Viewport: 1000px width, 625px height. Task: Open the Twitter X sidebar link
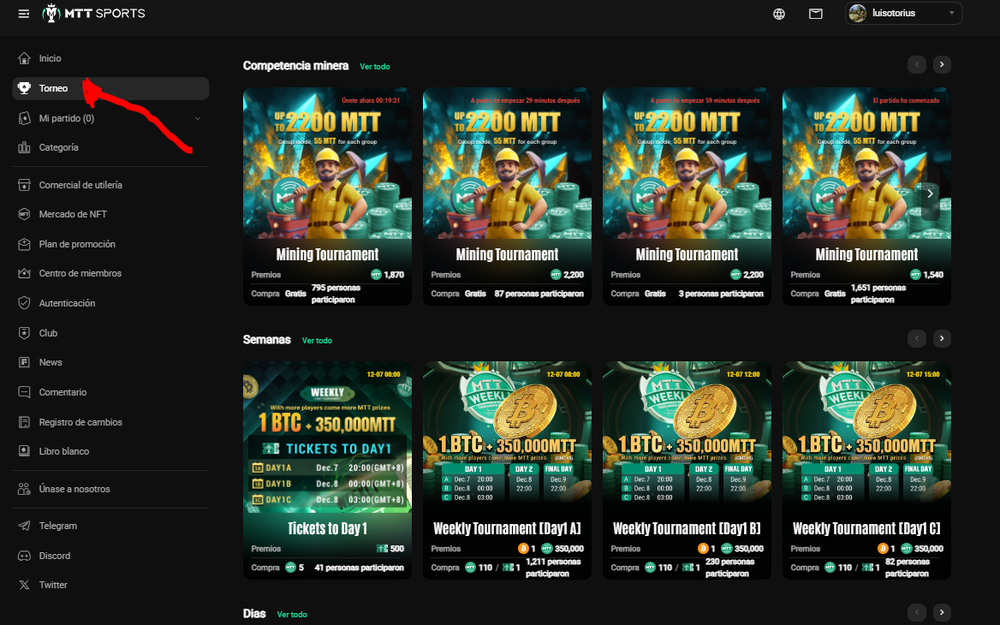pyautogui.click(x=25, y=585)
